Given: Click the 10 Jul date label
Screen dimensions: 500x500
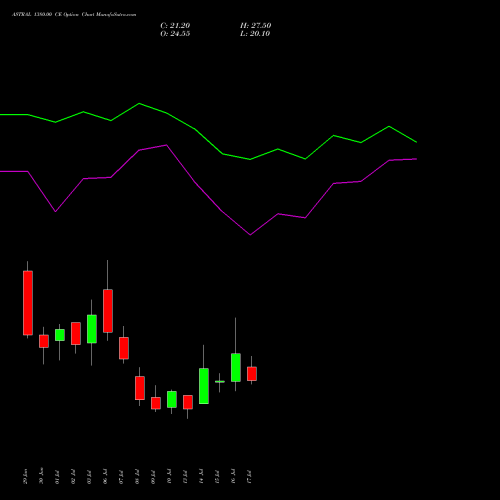Looking at the screenshot, I should point(169,476).
